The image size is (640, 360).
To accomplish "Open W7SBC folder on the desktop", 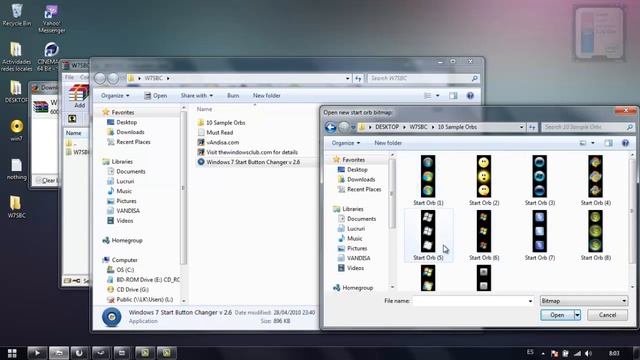I will coord(16,207).
